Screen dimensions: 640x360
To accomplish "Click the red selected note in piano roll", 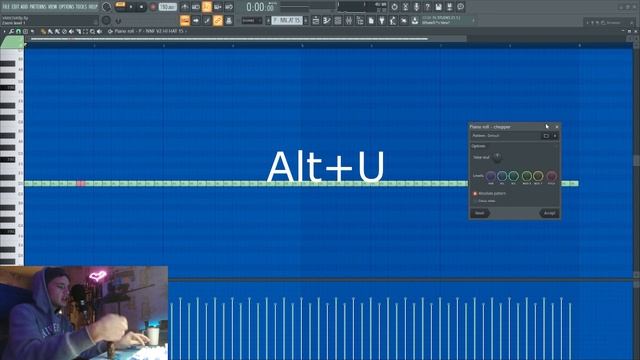I will 80,184.
